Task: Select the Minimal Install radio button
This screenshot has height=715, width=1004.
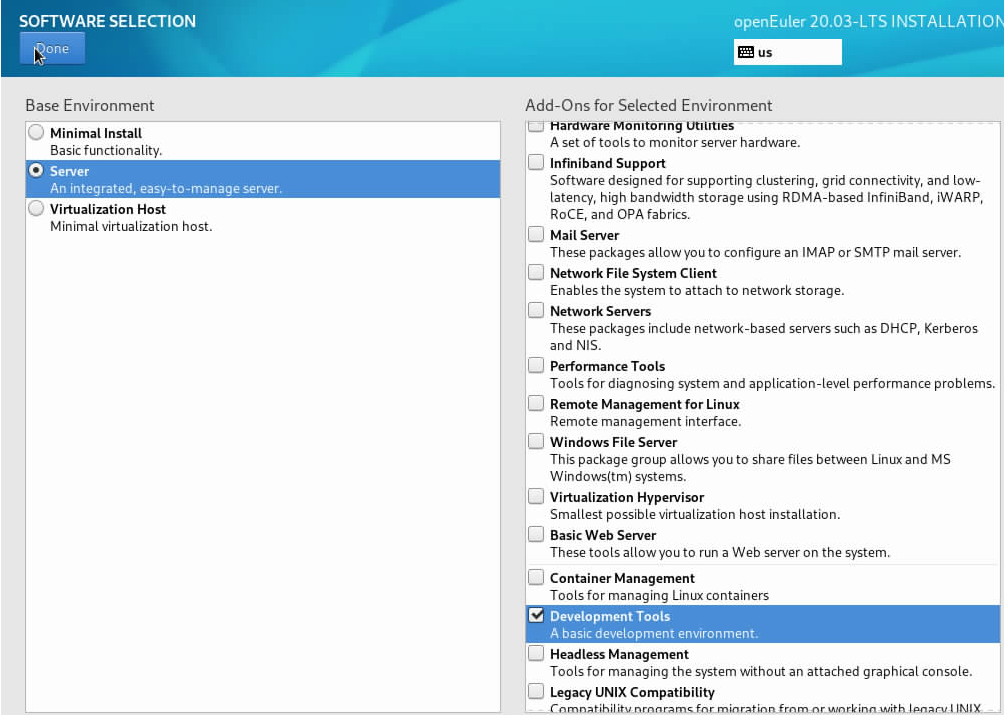Action: point(36,133)
